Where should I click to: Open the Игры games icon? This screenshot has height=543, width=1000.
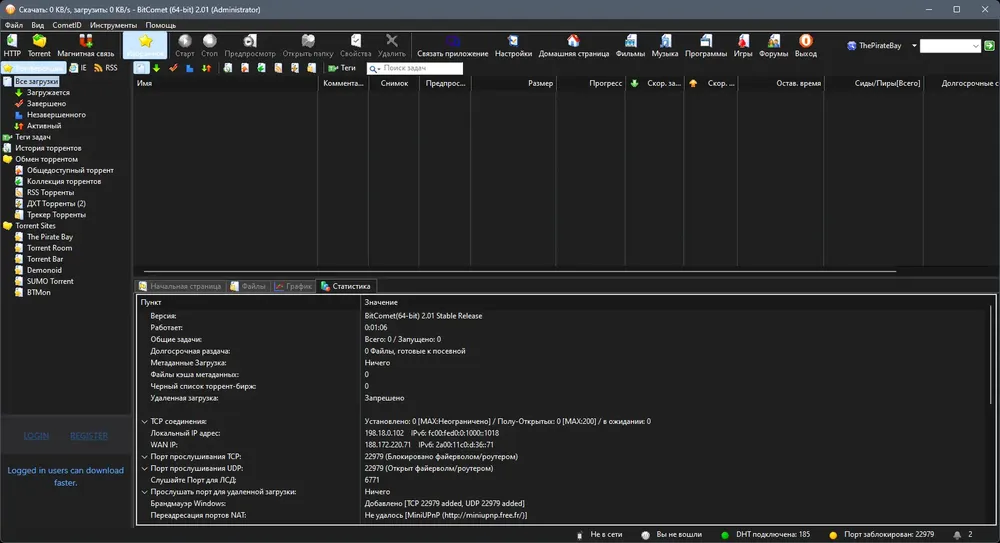click(x=743, y=45)
